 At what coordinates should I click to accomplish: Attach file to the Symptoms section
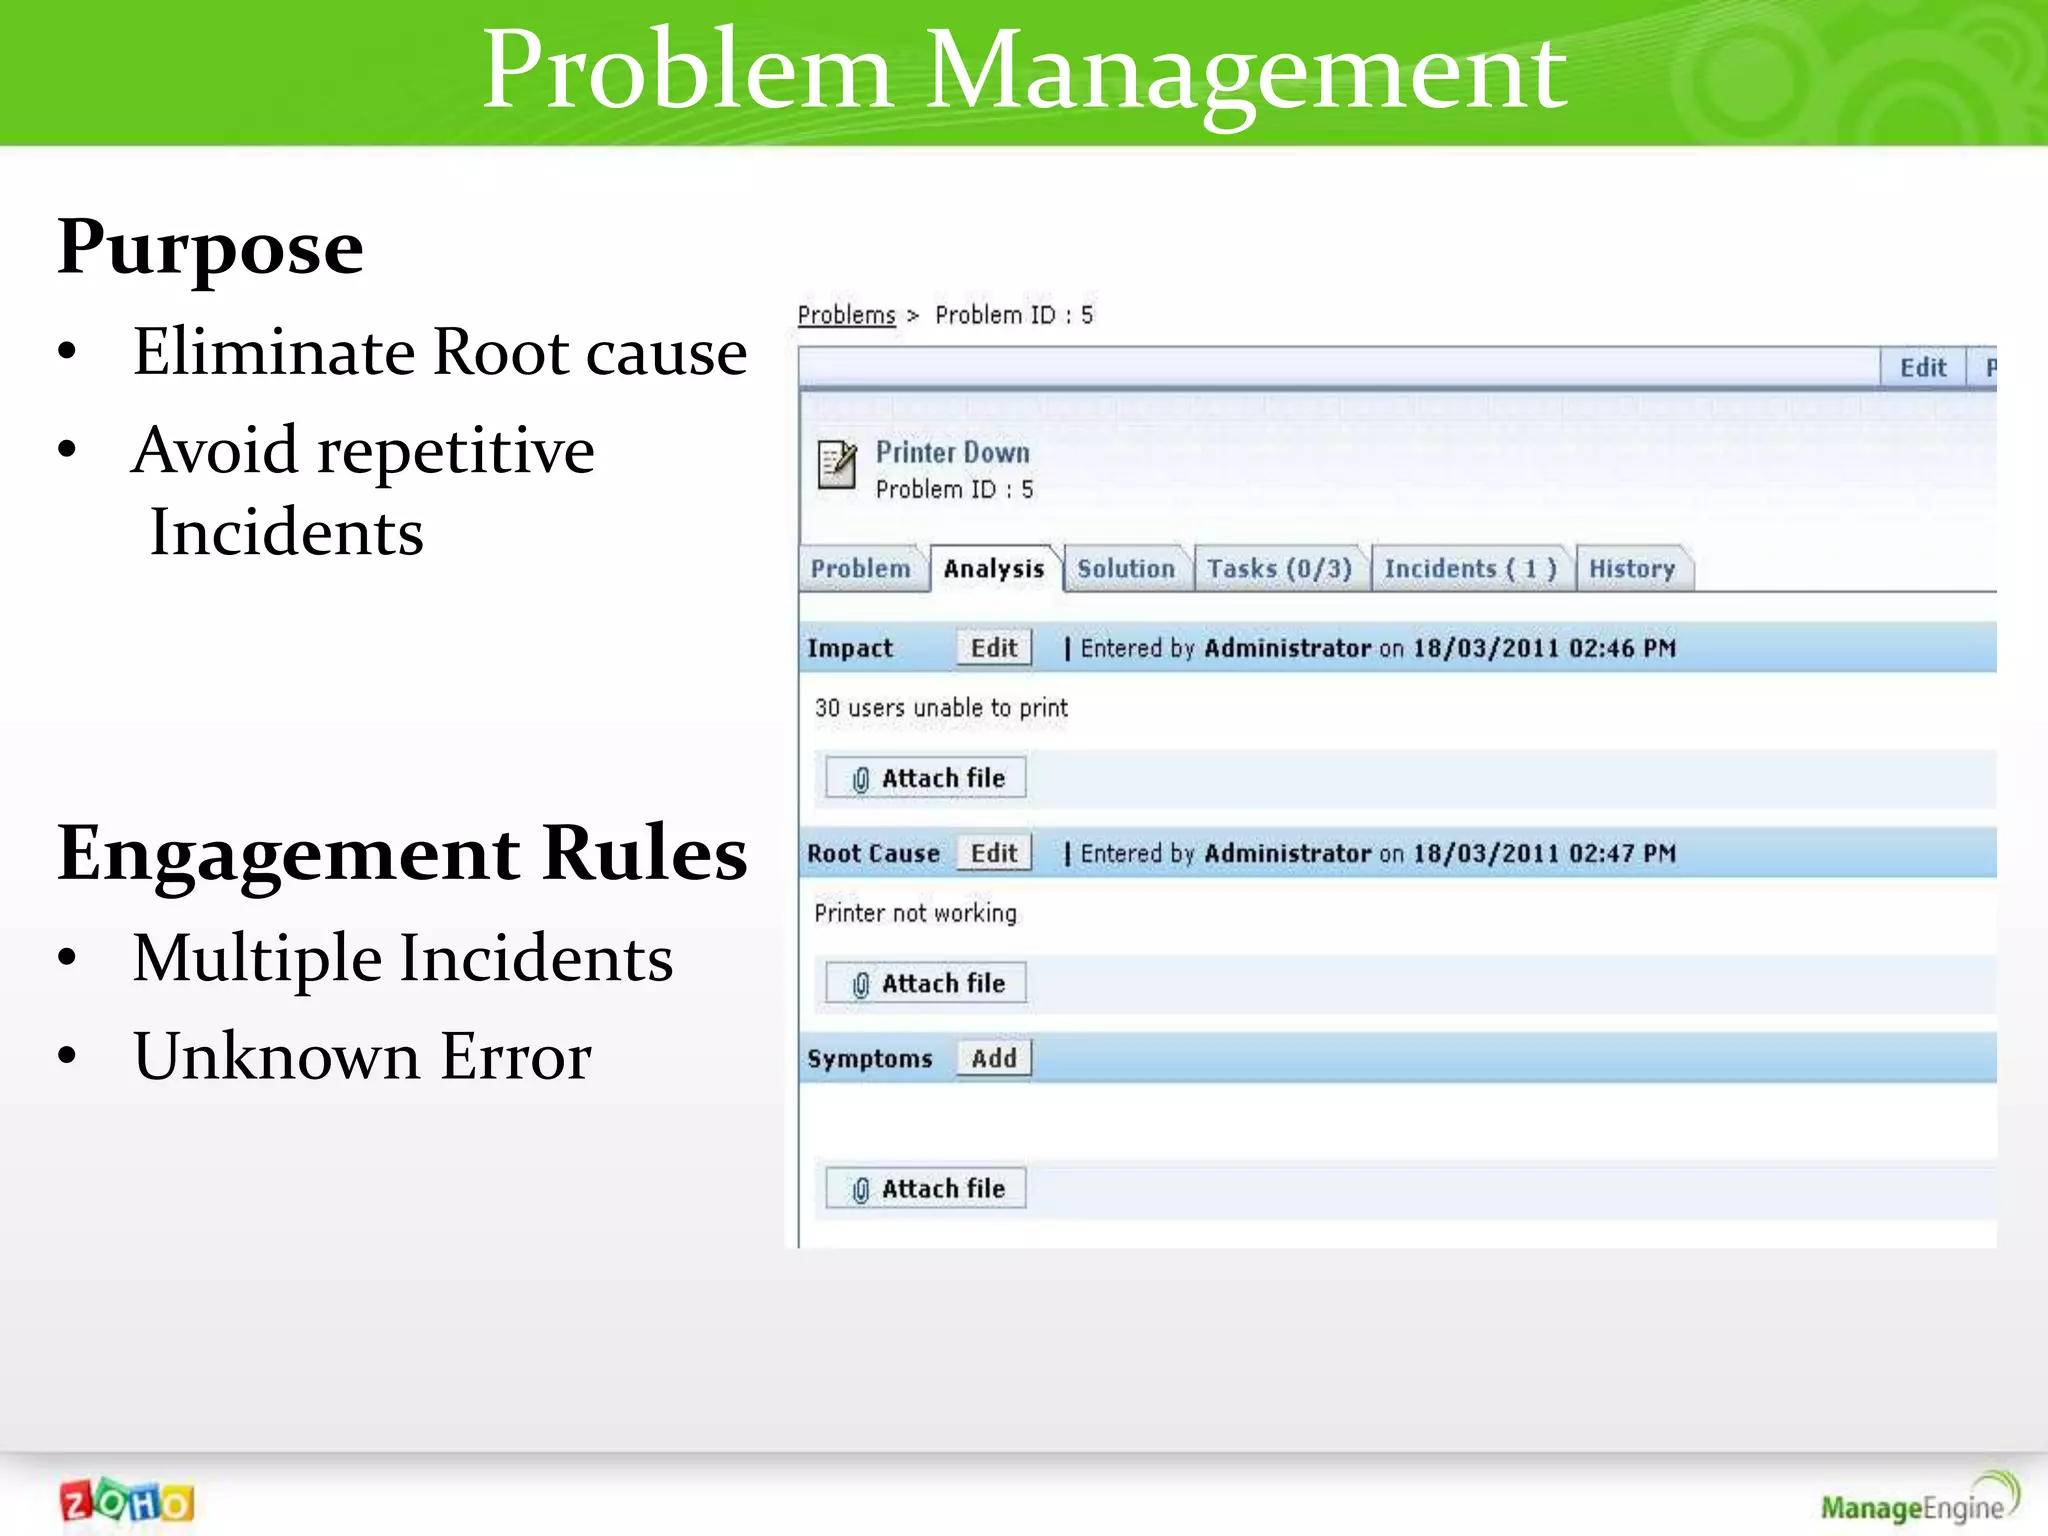click(x=926, y=1189)
